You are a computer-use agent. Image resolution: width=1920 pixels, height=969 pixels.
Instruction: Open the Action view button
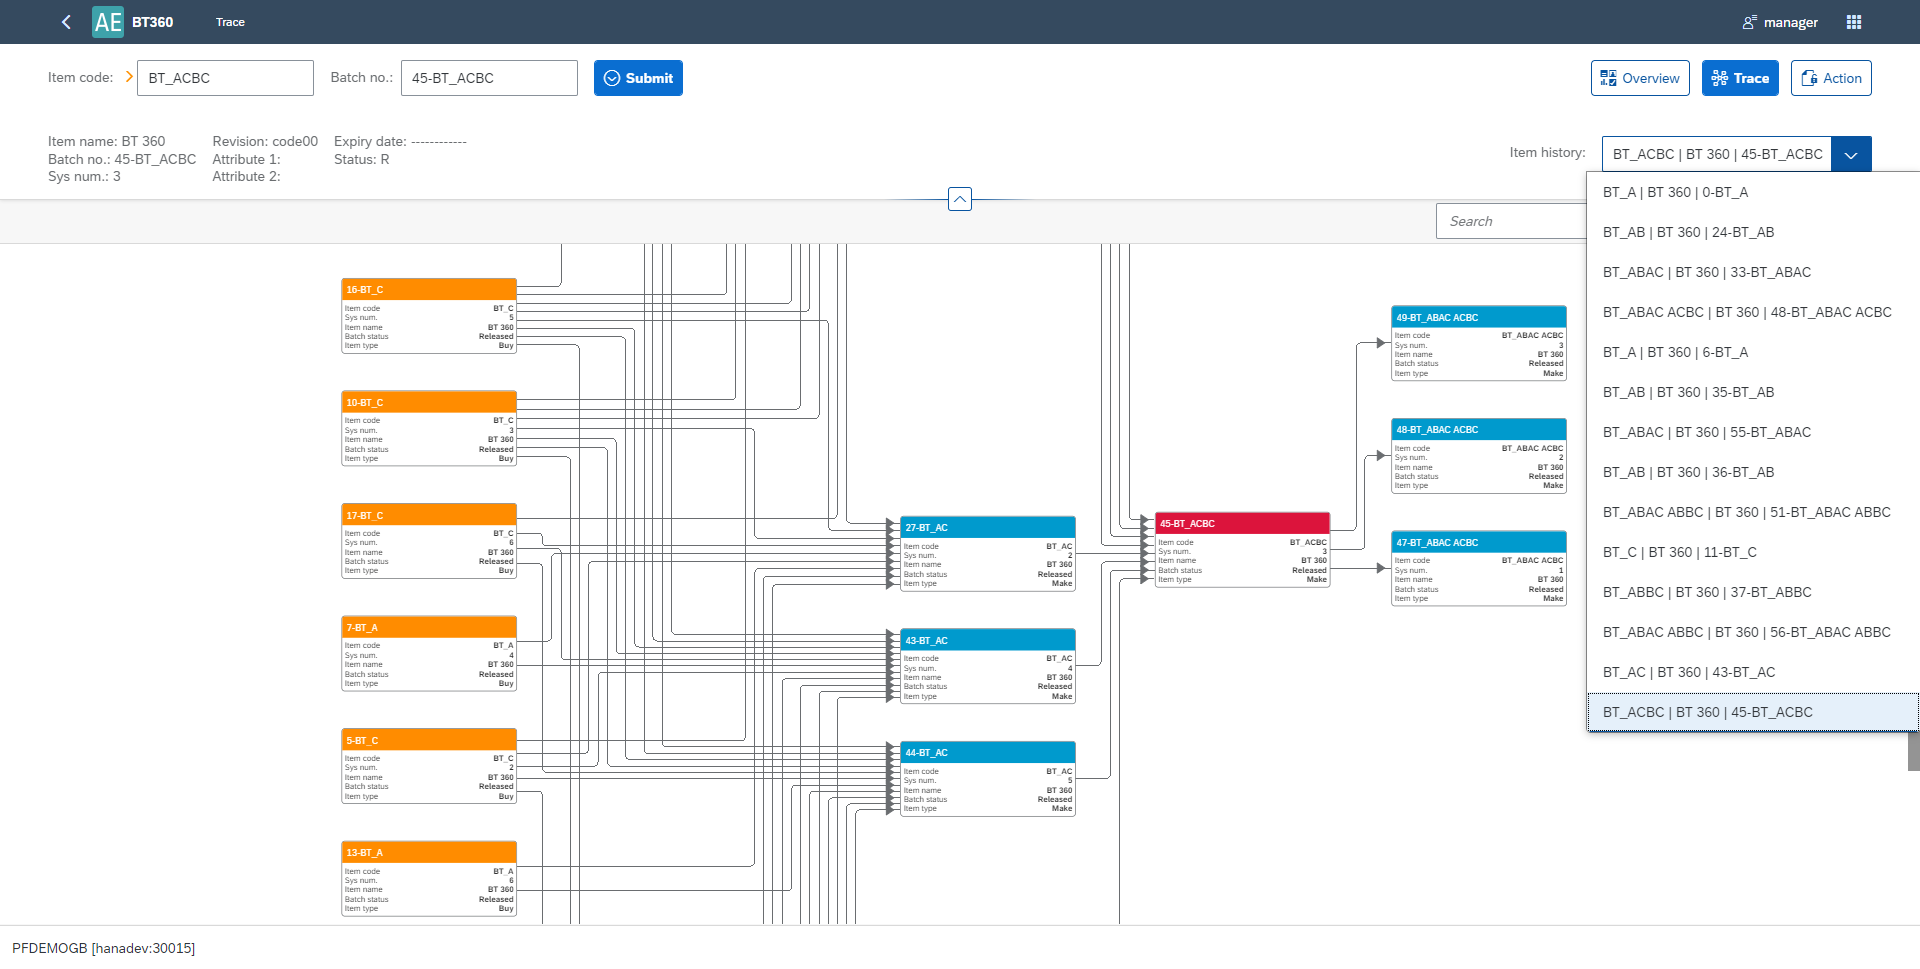1831,78
